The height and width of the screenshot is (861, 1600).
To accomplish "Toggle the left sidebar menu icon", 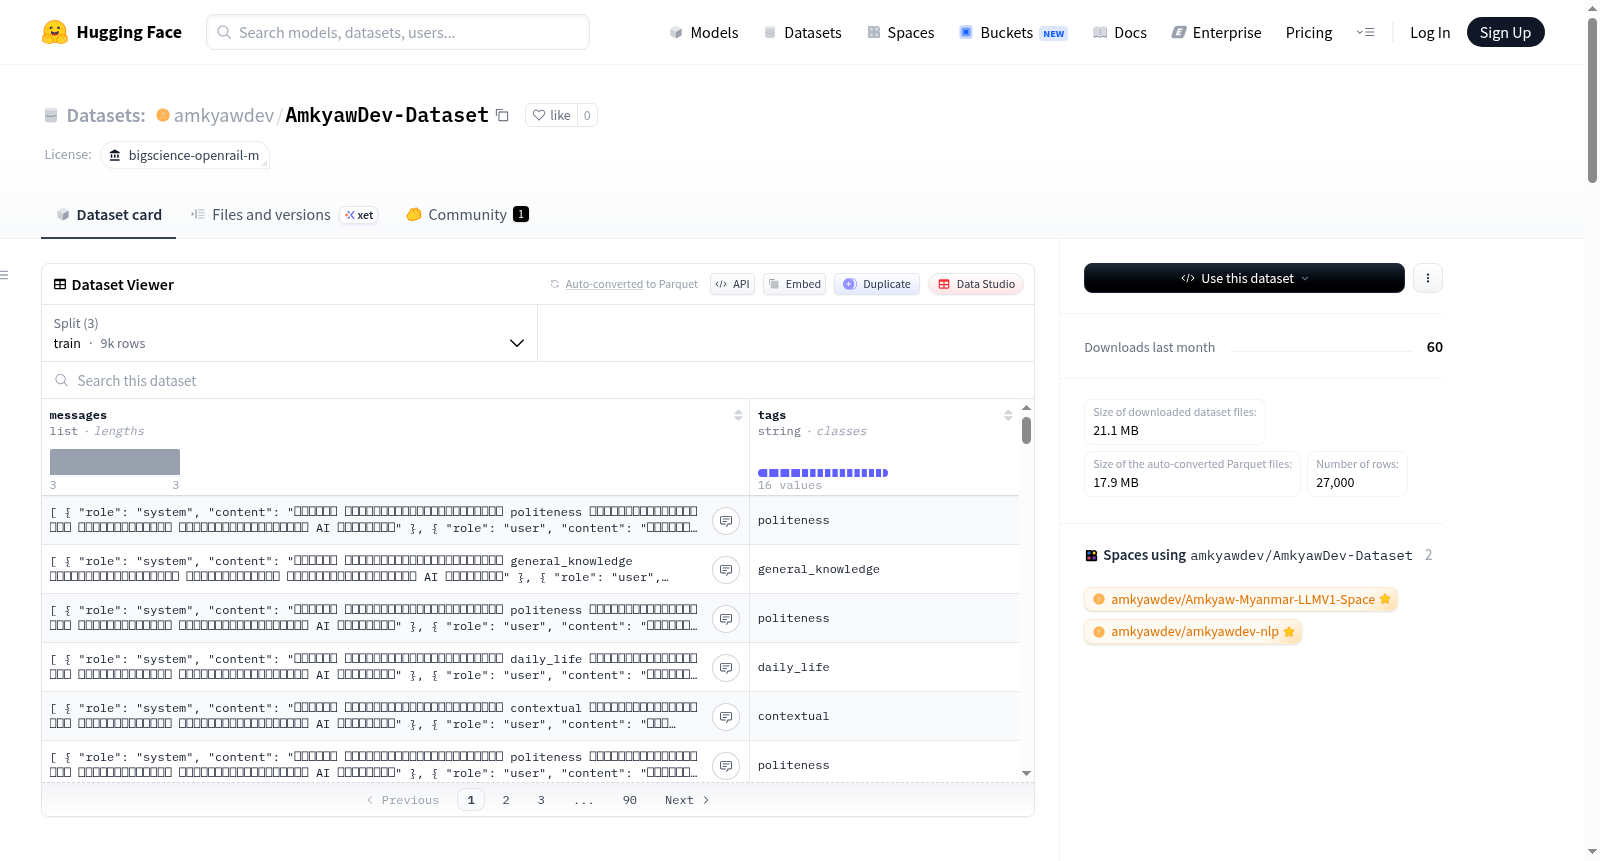I will point(4,275).
